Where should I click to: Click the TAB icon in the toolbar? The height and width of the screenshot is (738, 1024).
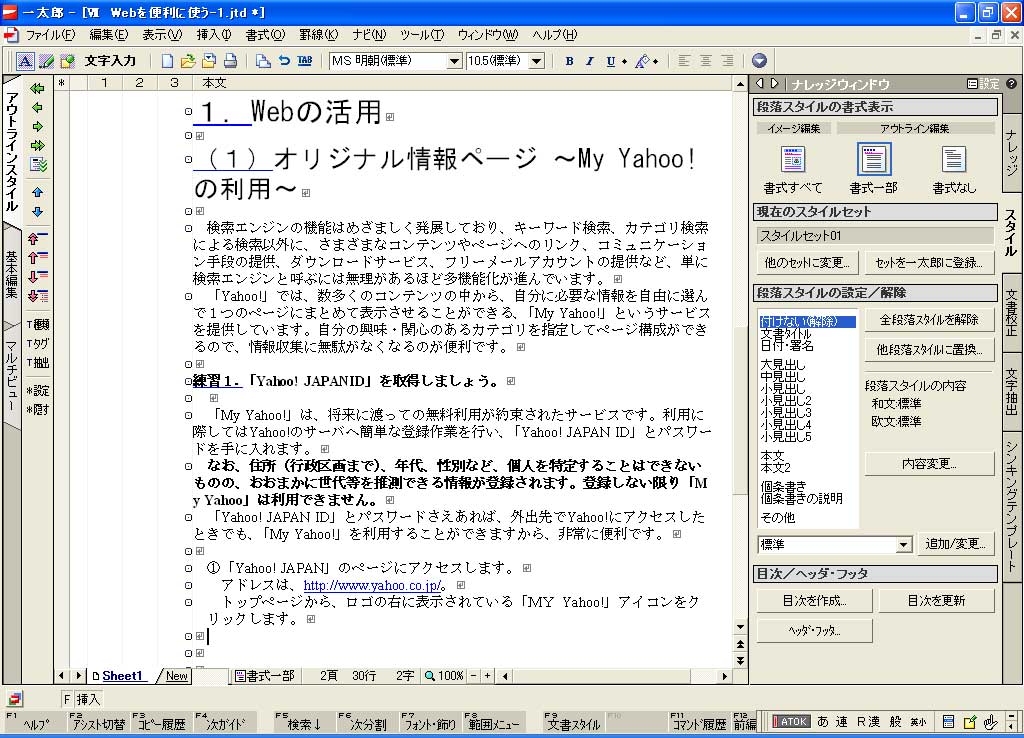click(304, 61)
